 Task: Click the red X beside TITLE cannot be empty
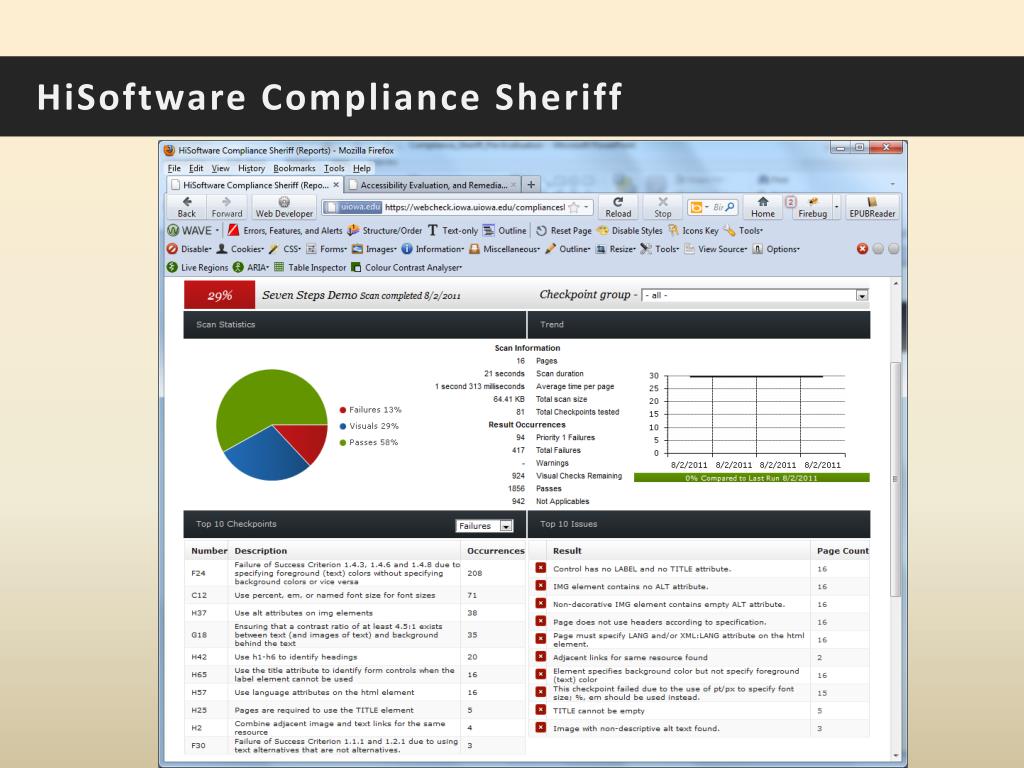tap(541, 710)
